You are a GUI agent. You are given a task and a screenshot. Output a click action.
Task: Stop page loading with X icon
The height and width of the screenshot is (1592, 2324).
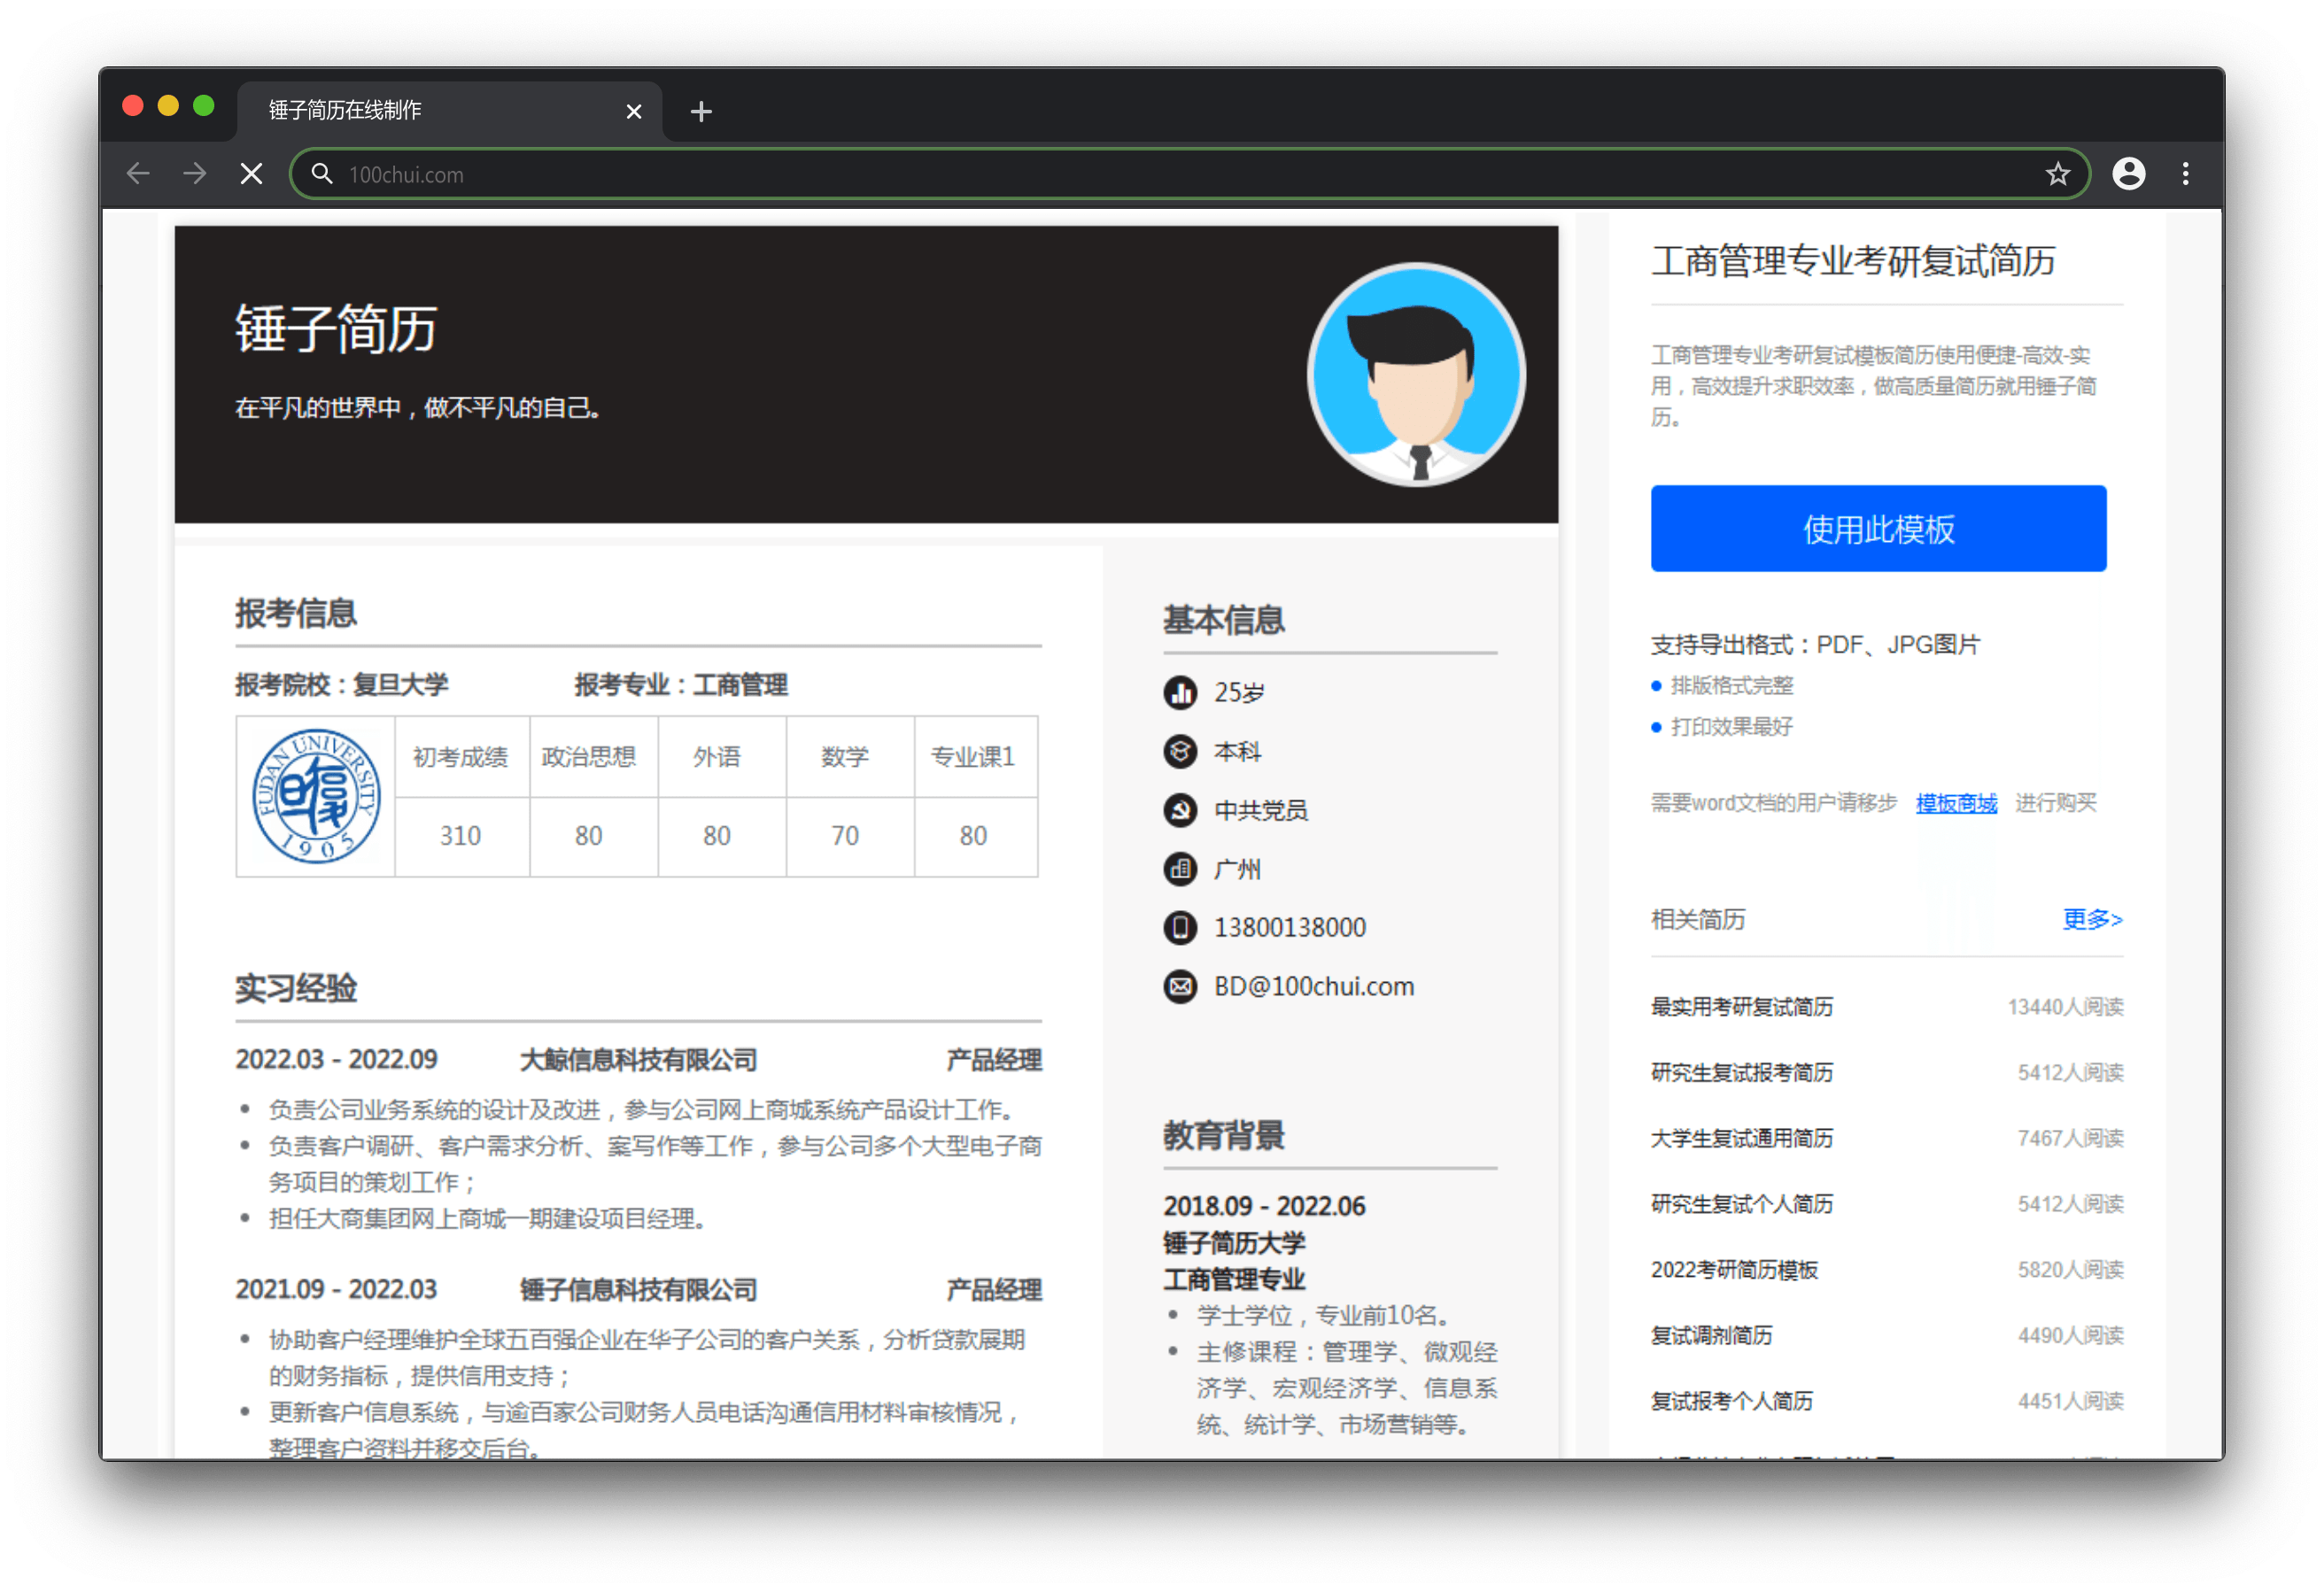[252, 174]
